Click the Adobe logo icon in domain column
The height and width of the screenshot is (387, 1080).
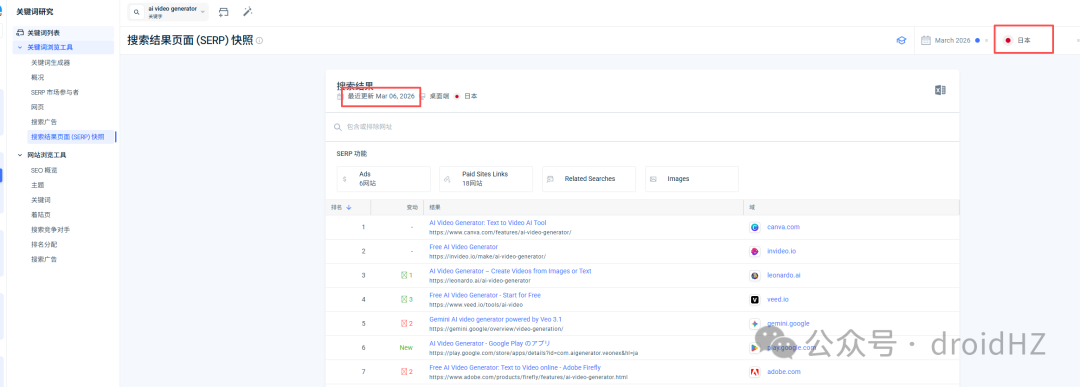[755, 372]
